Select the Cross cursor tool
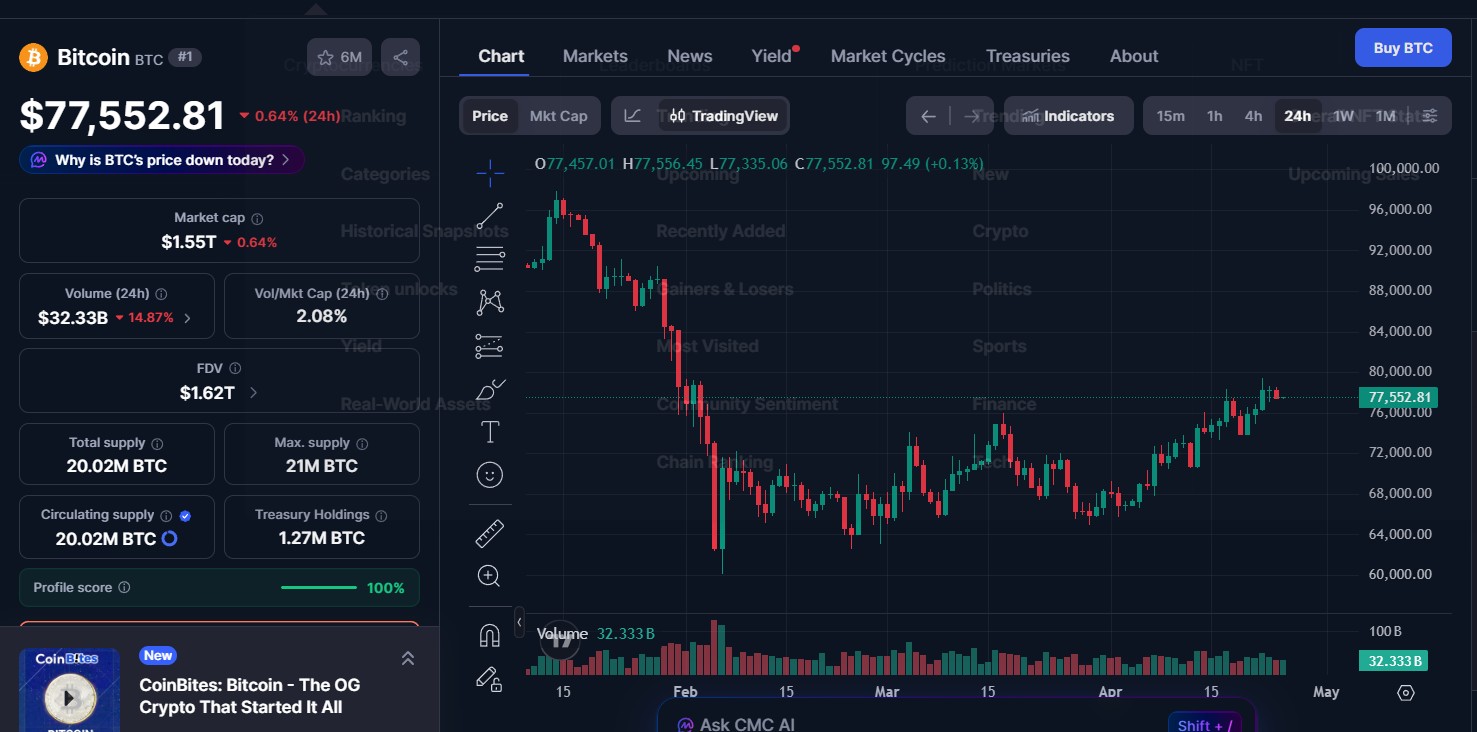The height and width of the screenshot is (732, 1477). tap(489, 172)
